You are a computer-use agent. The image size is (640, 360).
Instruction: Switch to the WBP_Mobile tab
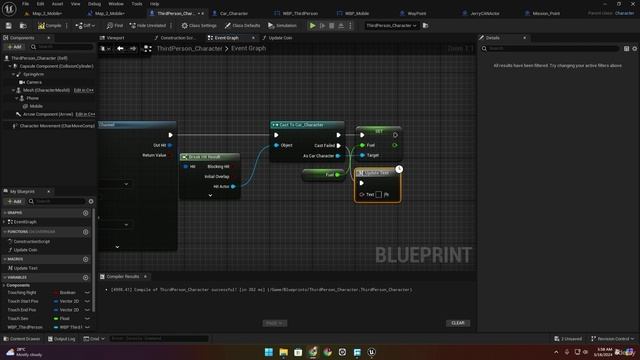357,13
